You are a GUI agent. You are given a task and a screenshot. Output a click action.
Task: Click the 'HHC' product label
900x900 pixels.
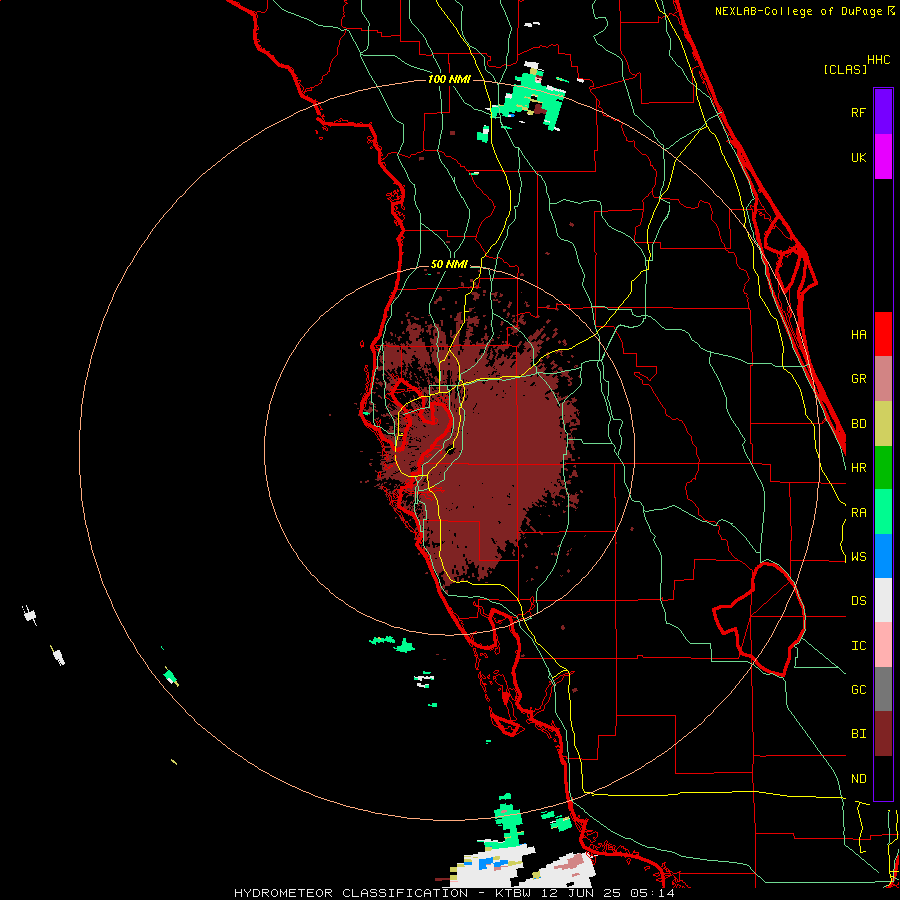(x=879, y=60)
